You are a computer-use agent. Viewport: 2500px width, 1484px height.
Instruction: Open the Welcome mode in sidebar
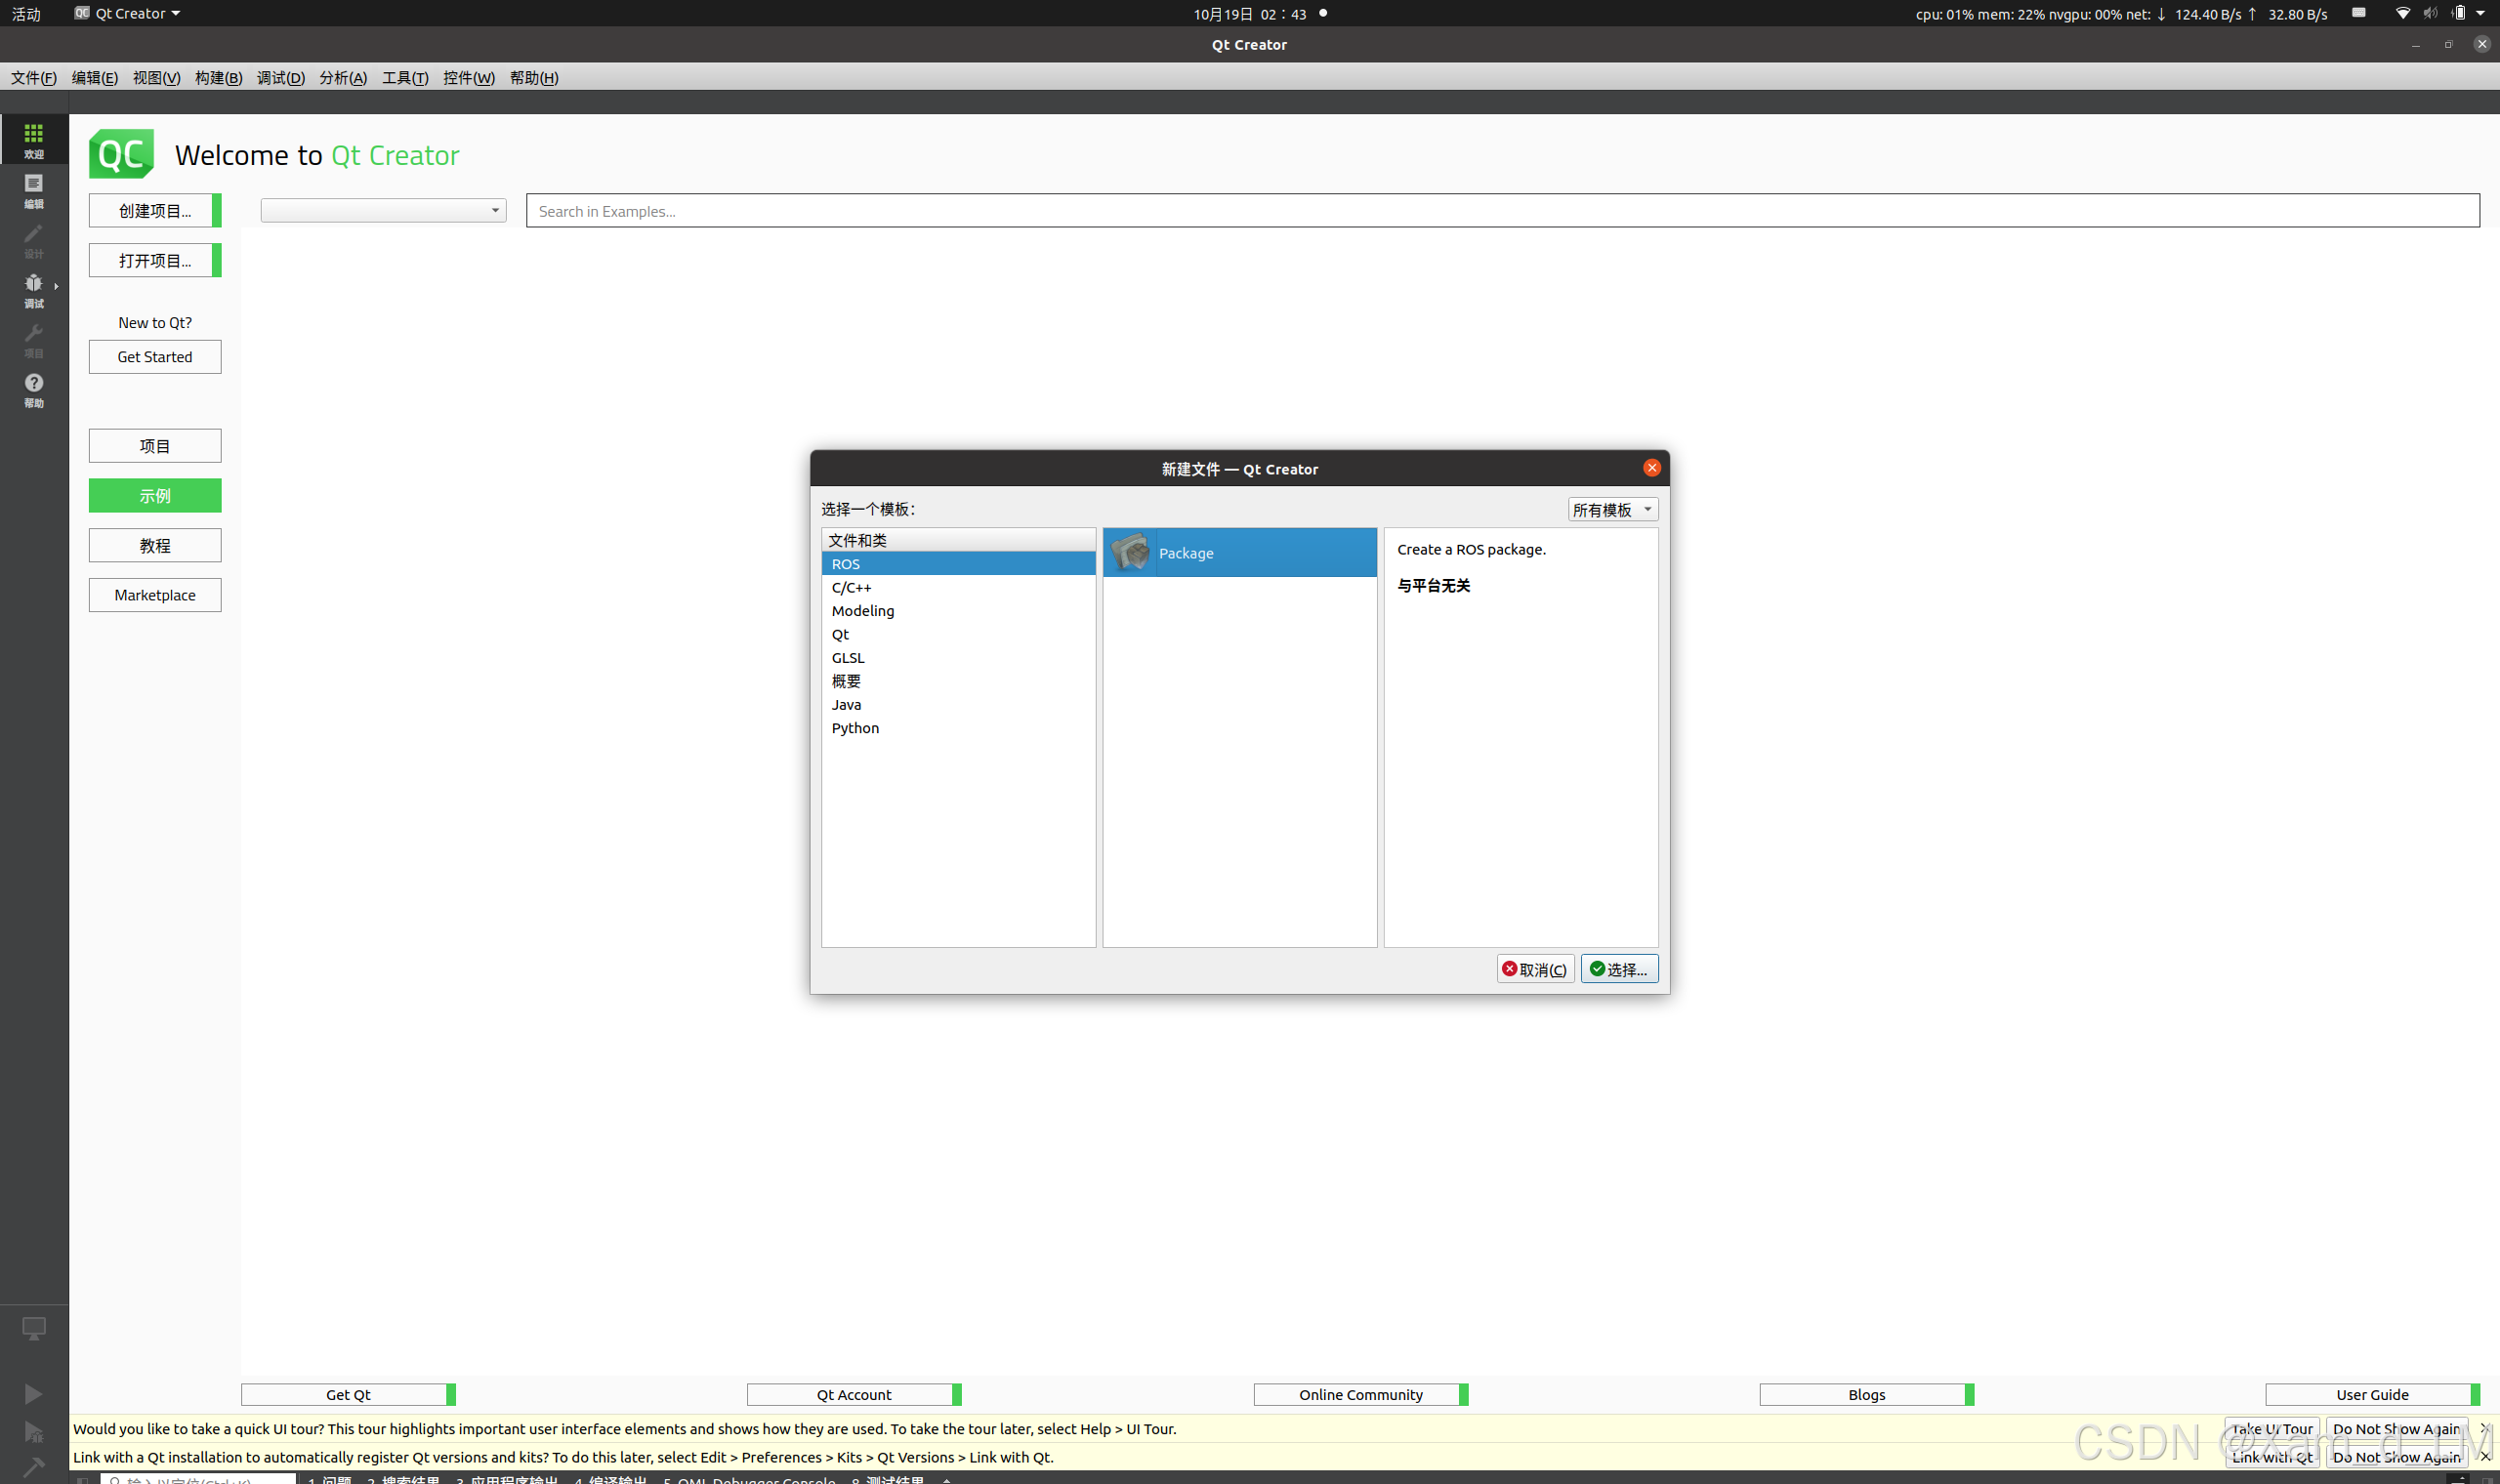tap(34, 139)
